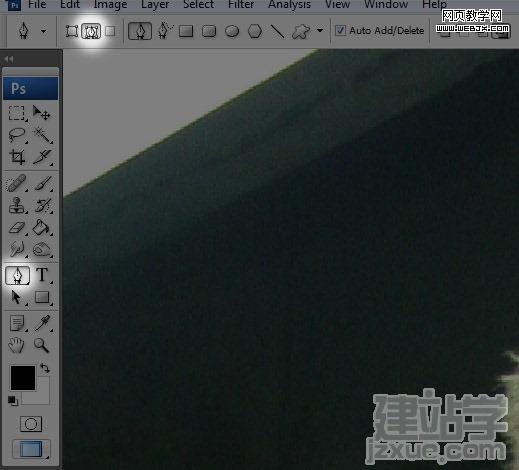Activate Pen tool button in options bar

pos(140,31)
